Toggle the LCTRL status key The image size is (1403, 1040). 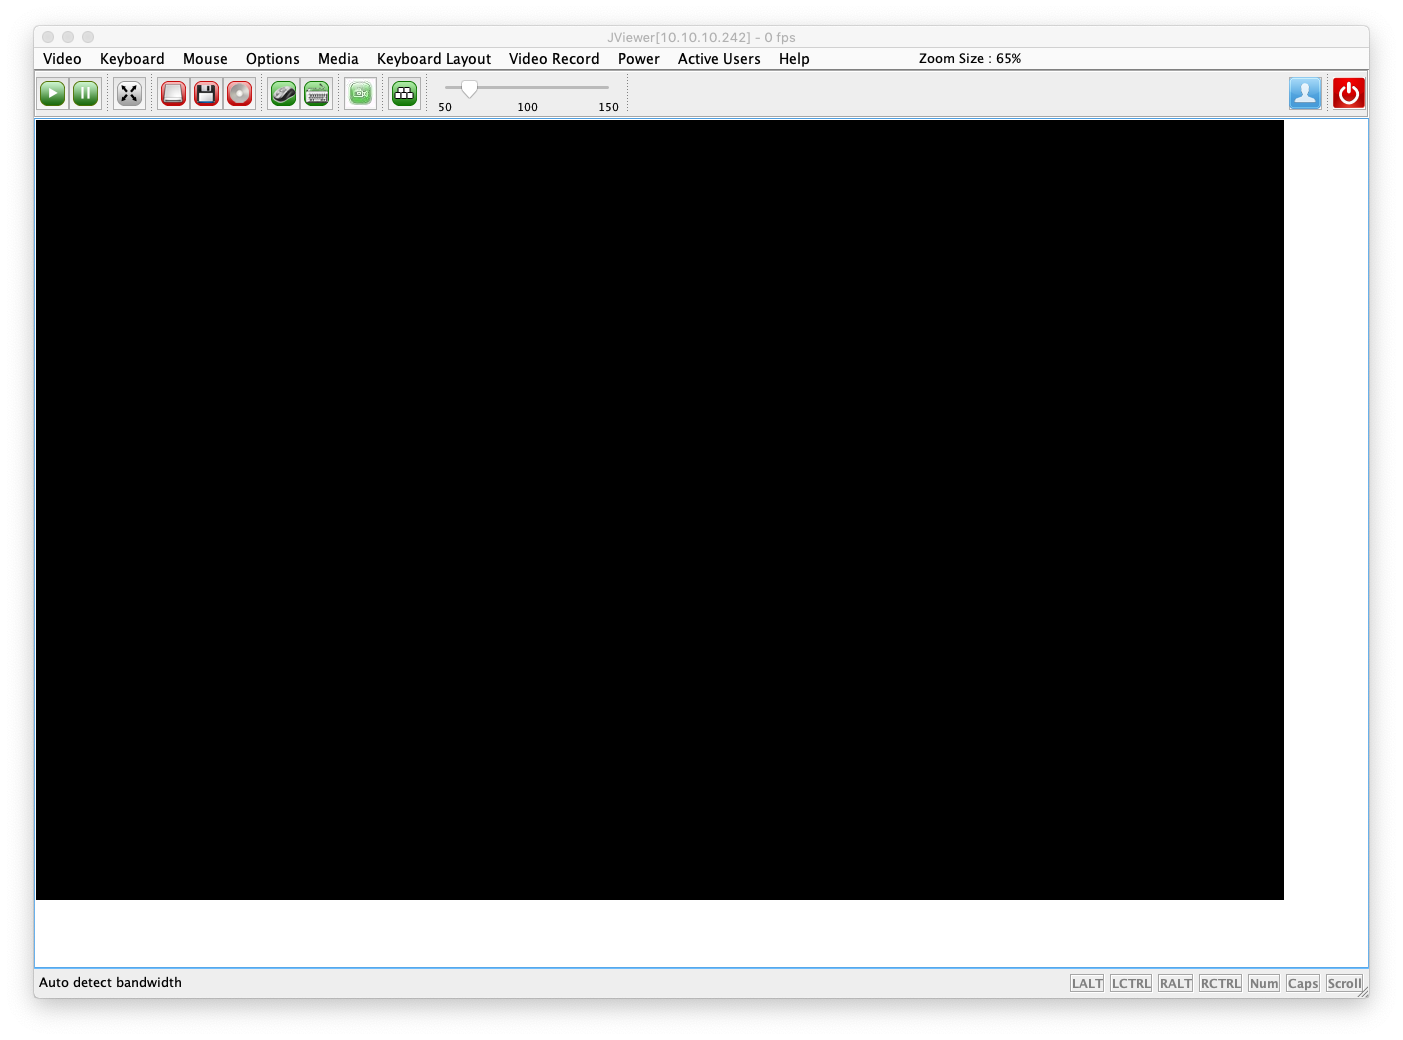pos(1131,983)
